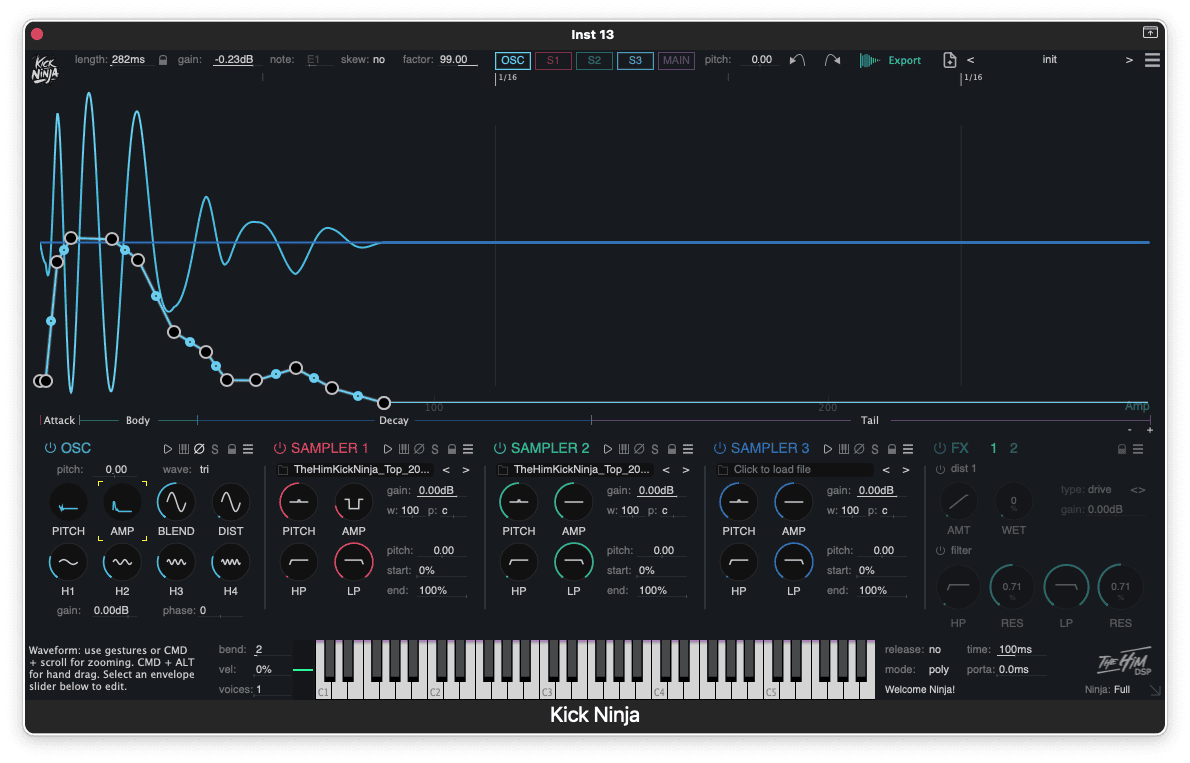Click the Export waveform icon
1190x763 pixels.
[x=869, y=60]
